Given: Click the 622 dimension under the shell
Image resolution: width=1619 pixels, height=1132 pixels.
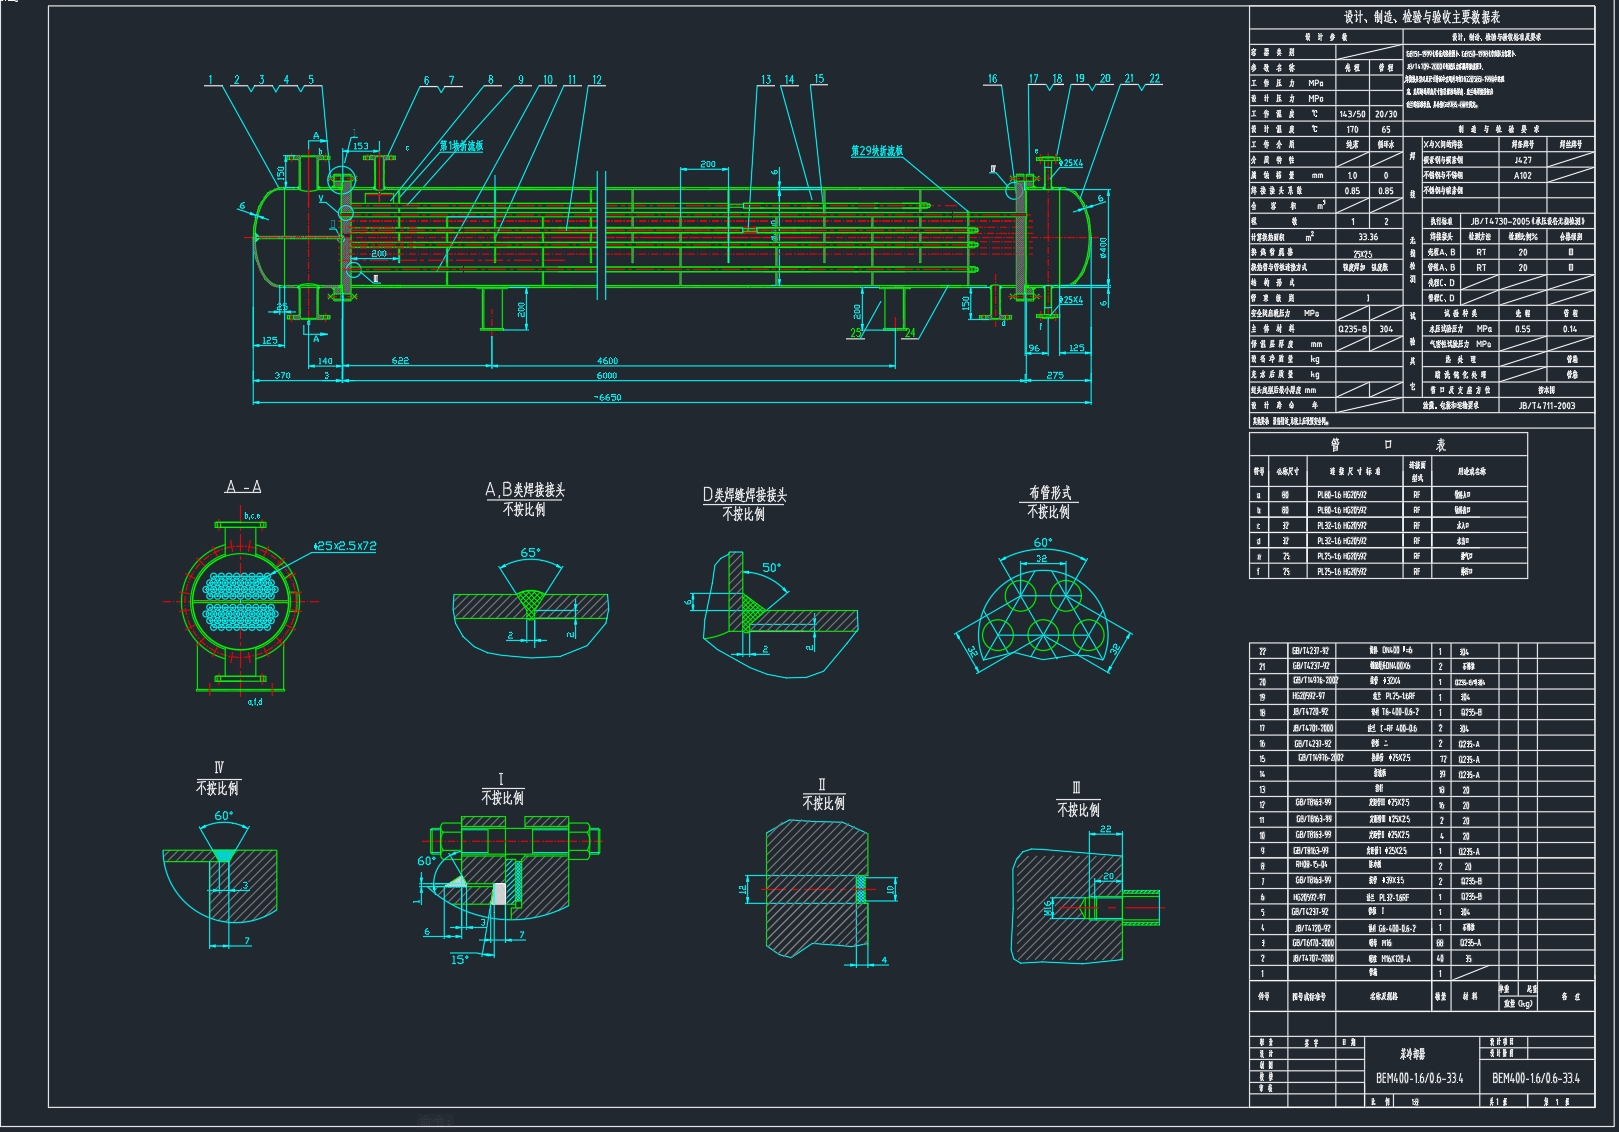Looking at the screenshot, I should tap(400, 361).
